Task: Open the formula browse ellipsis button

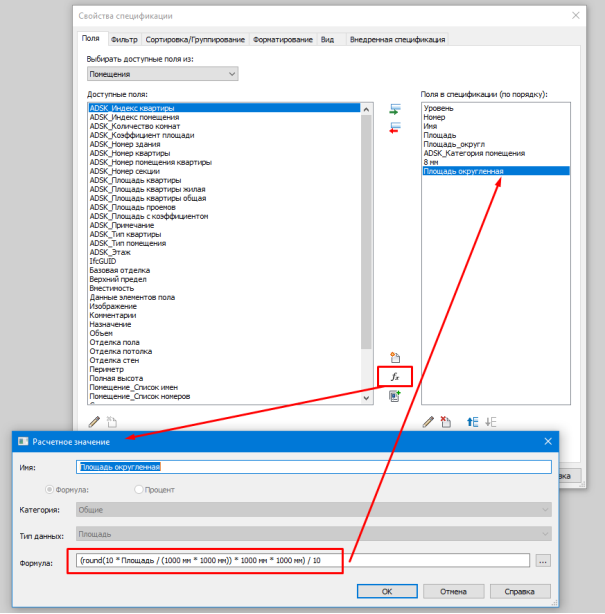Action: pyautogui.click(x=543, y=561)
